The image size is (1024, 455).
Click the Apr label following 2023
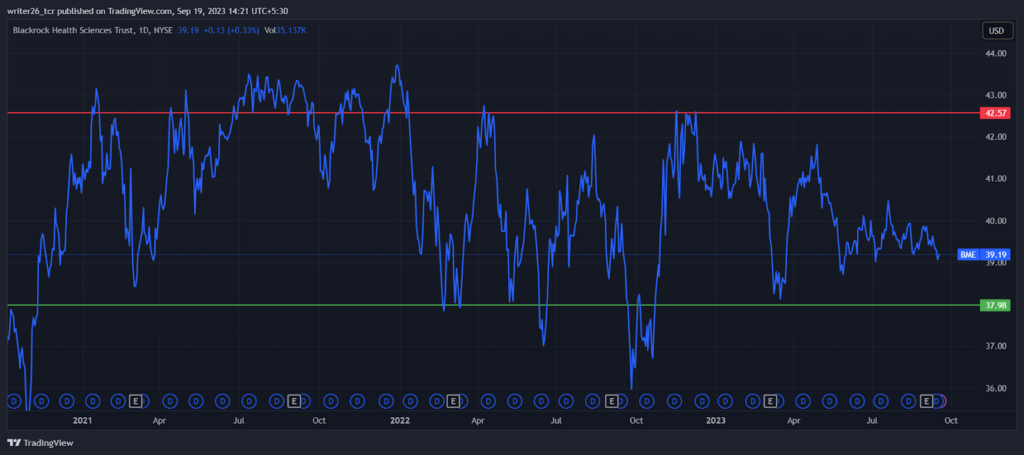(x=794, y=421)
